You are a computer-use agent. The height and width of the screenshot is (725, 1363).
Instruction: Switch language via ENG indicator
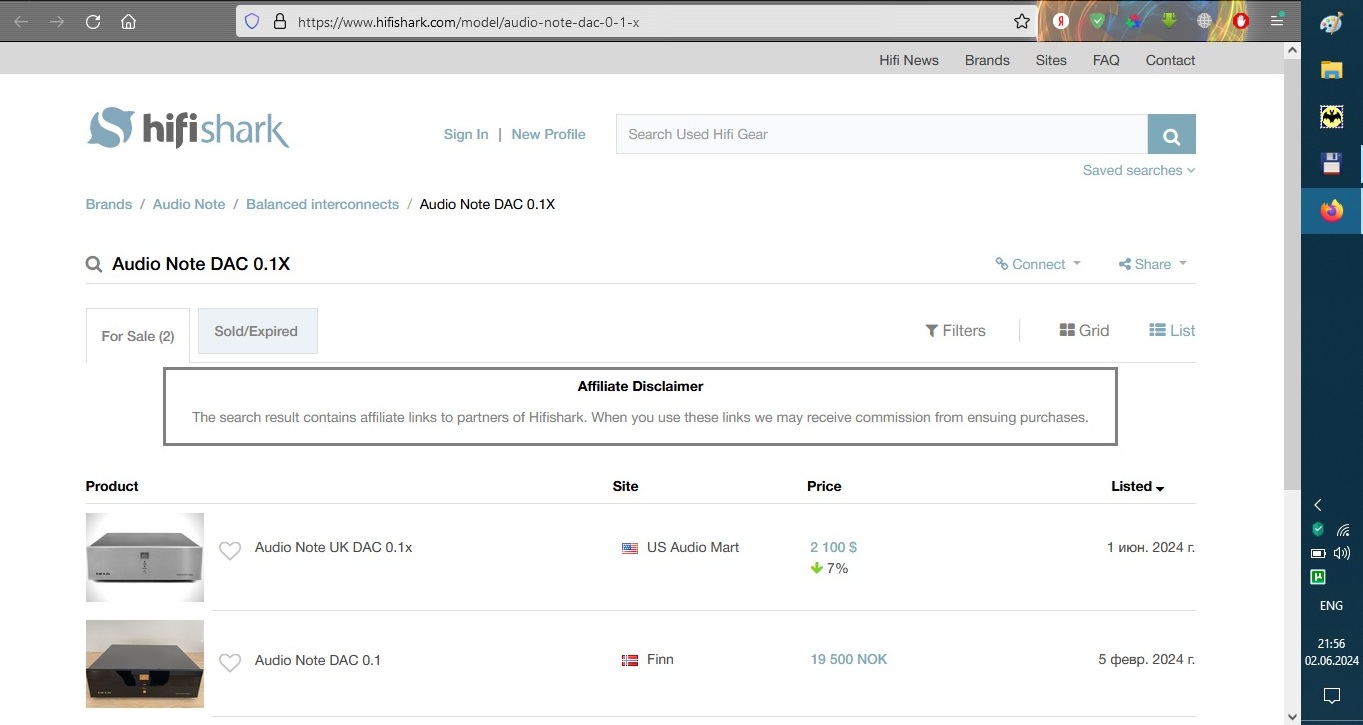1331,606
